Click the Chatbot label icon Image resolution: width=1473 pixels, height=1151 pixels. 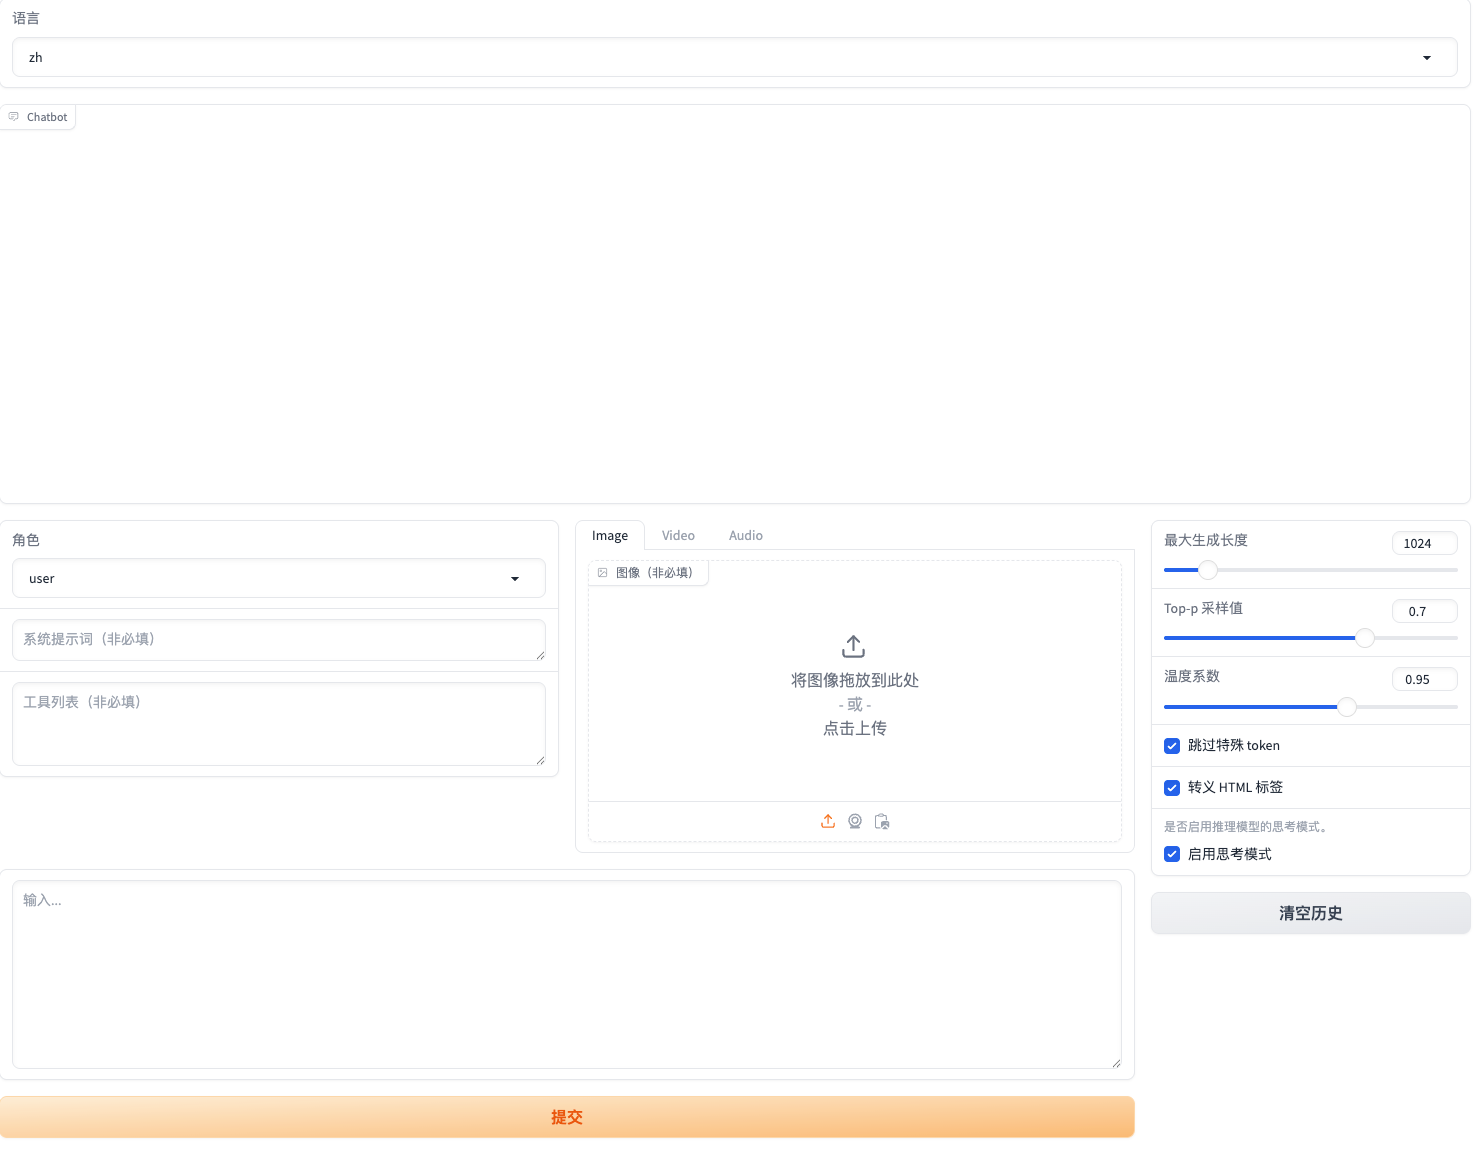click(14, 117)
